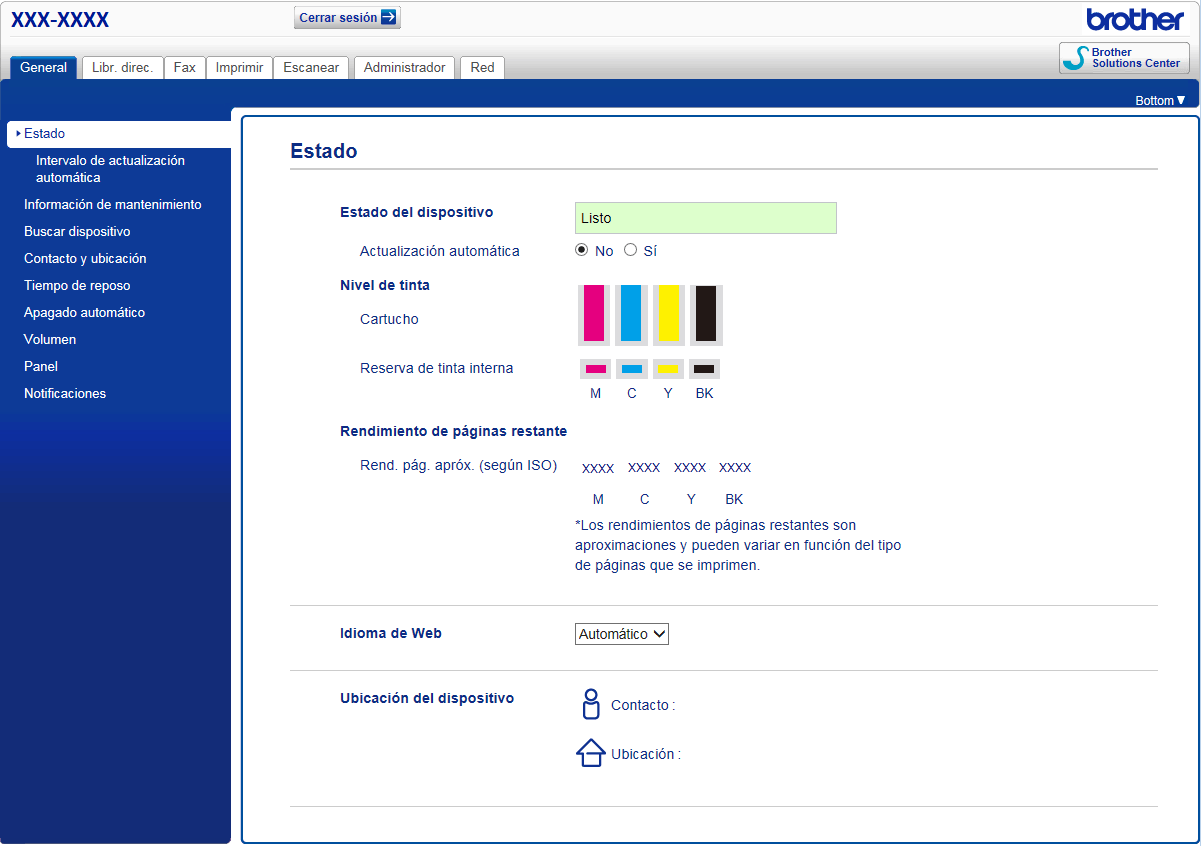The width and height of the screenshot is (1201, 846).
Task: Open the Escanear tab
Action: pos(311,68)
